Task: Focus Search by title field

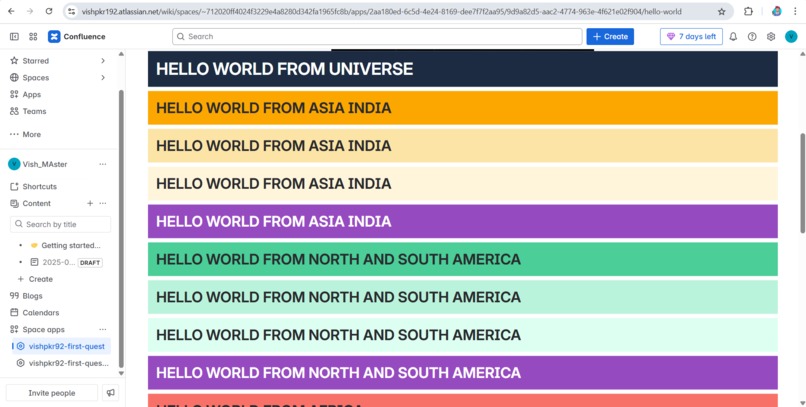Action: tap(61, 224)
